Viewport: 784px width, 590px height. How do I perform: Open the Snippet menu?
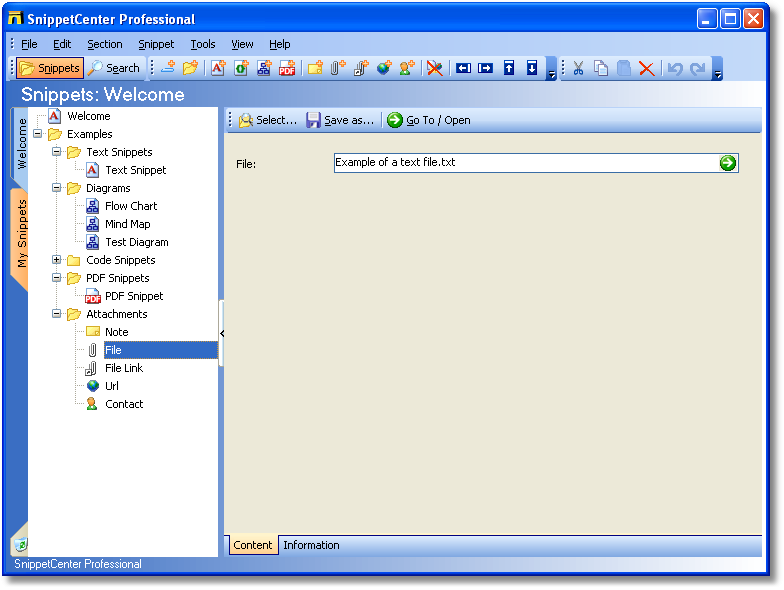[156, 44]
